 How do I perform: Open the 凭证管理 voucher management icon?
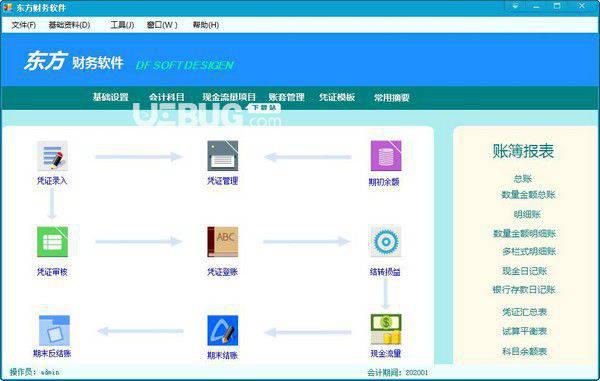(x=222, y=156)
